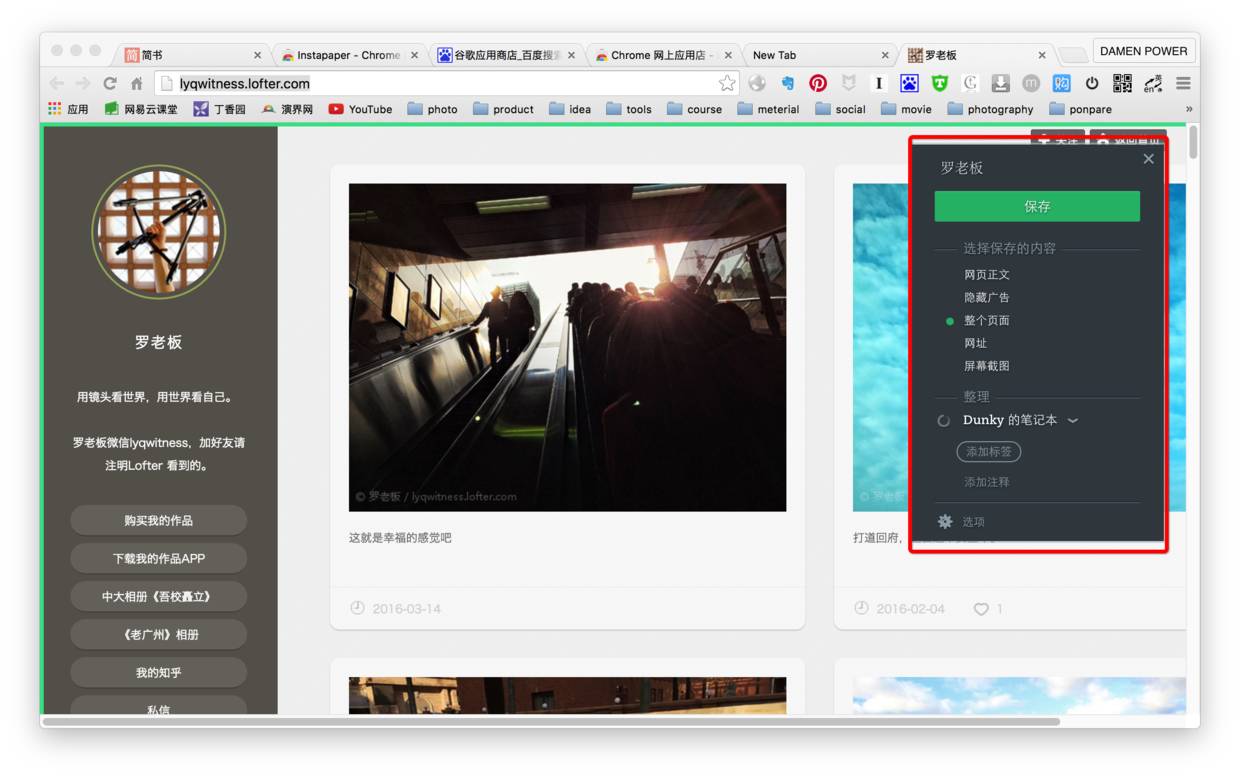Open clipper options gear icon
The image size is (1240, 776).
pos(945,521)
